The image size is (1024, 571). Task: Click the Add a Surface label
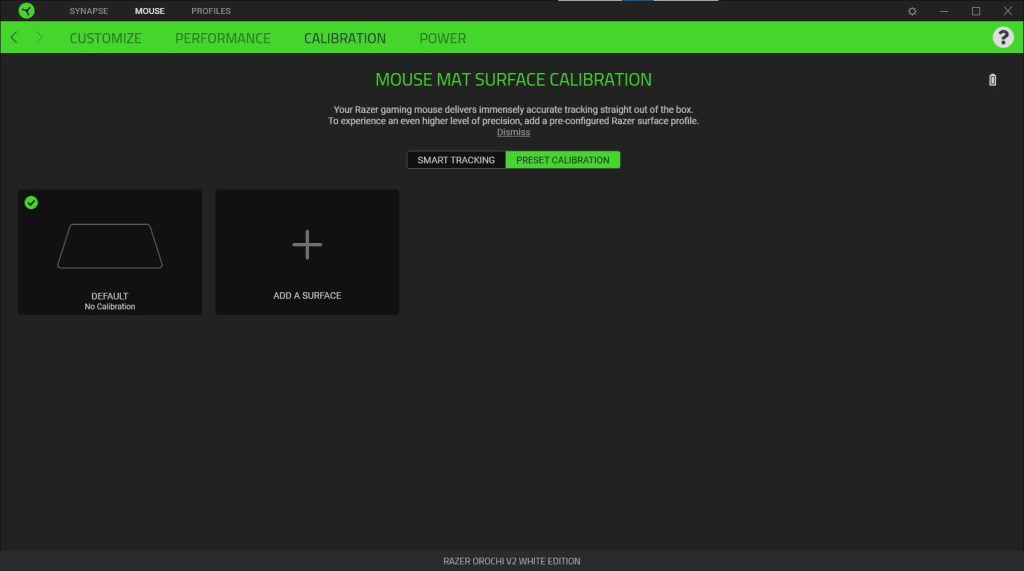(307, 295)
